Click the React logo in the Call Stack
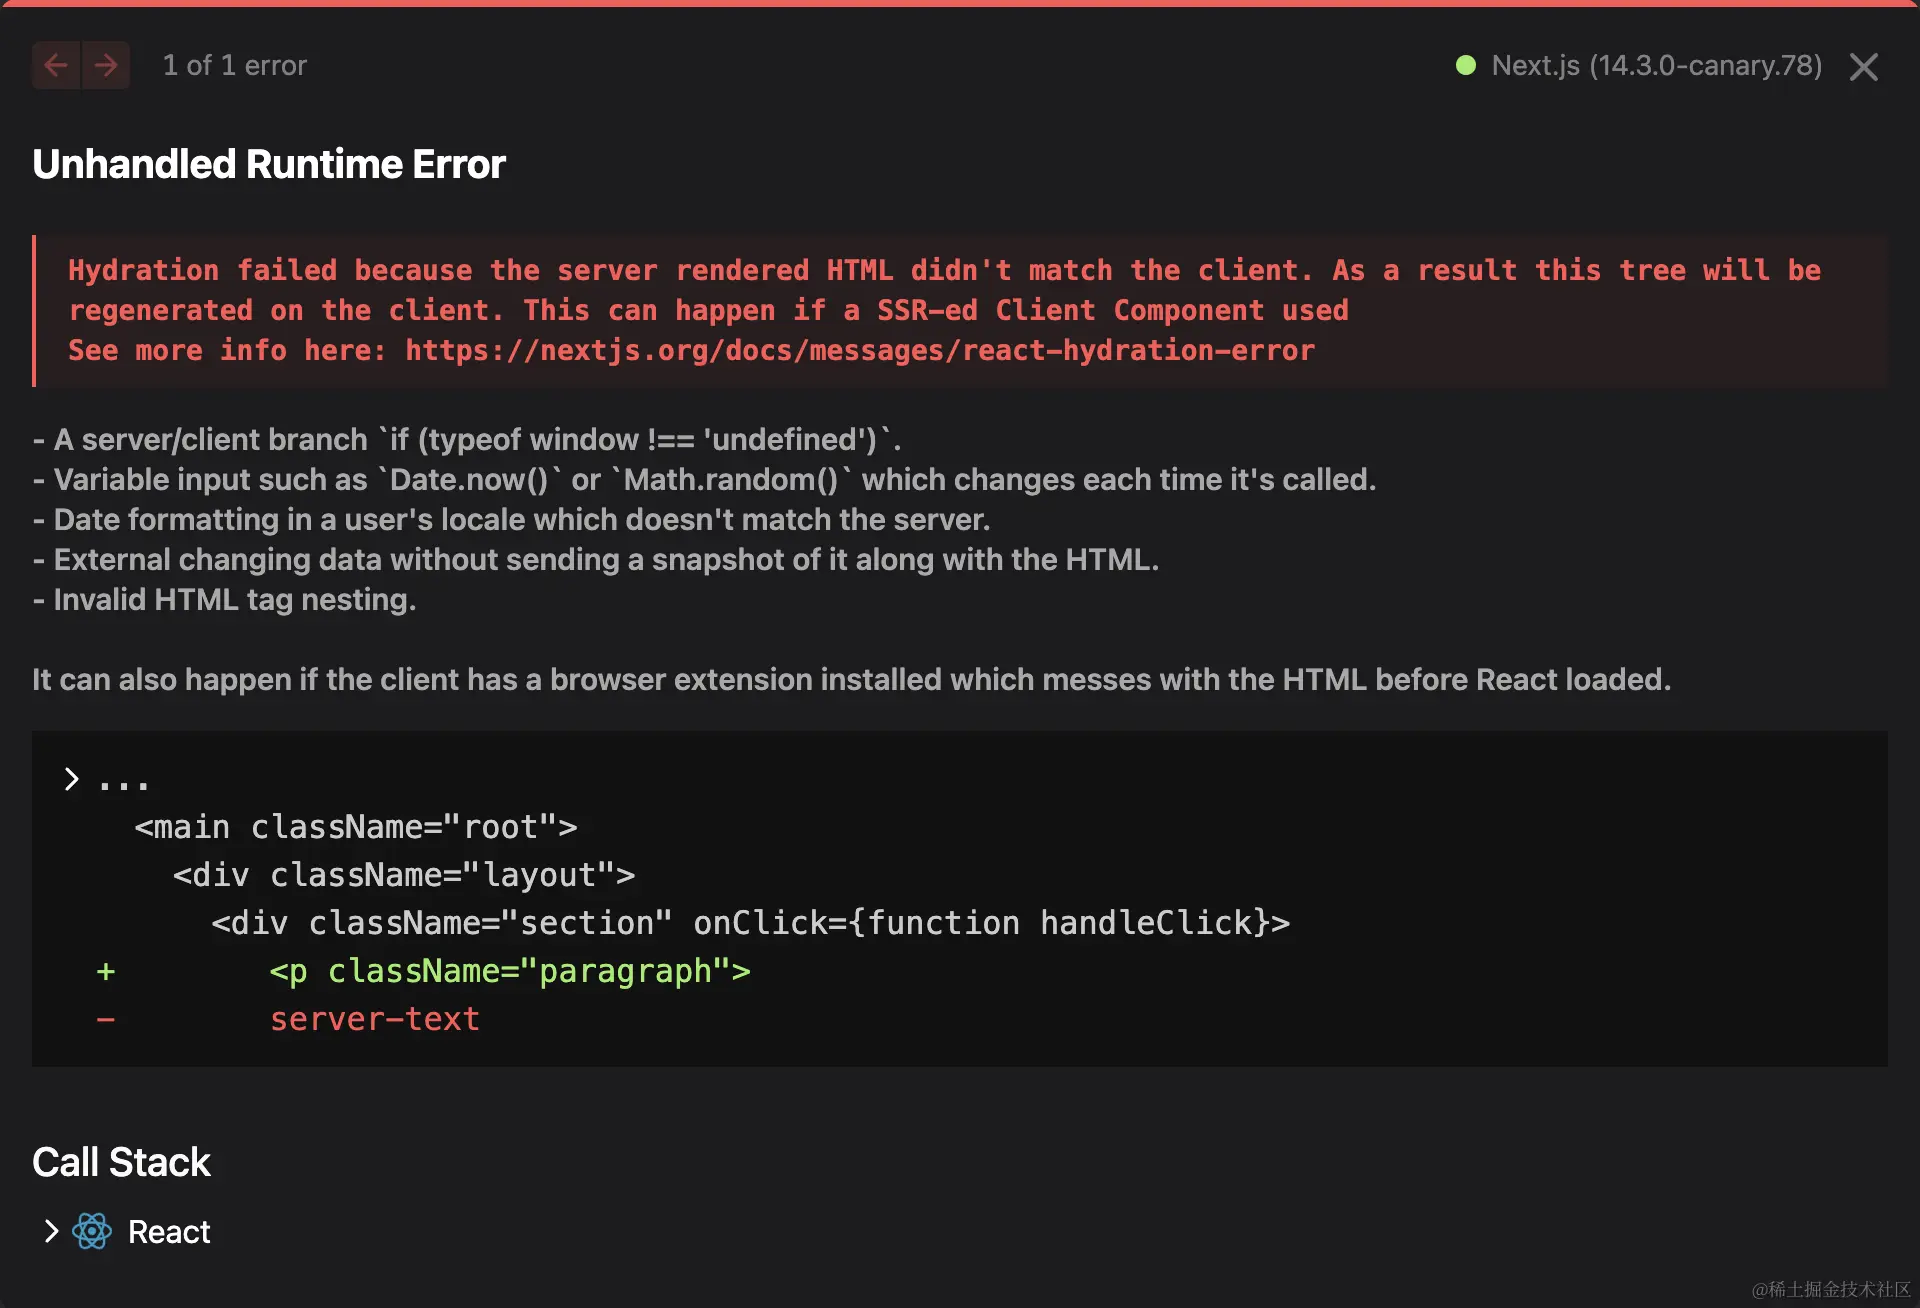Viewport: 1920px width, 1308px height. (91, 1231)
